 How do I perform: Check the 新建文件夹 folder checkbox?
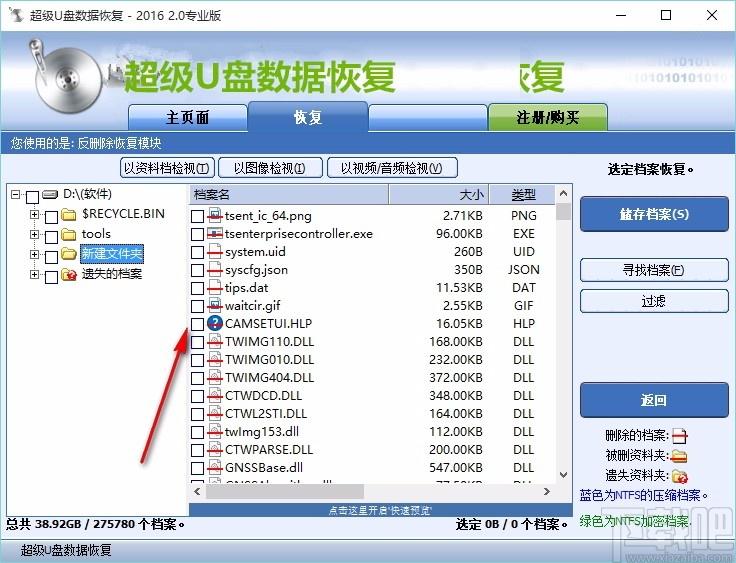coord(51,256)
